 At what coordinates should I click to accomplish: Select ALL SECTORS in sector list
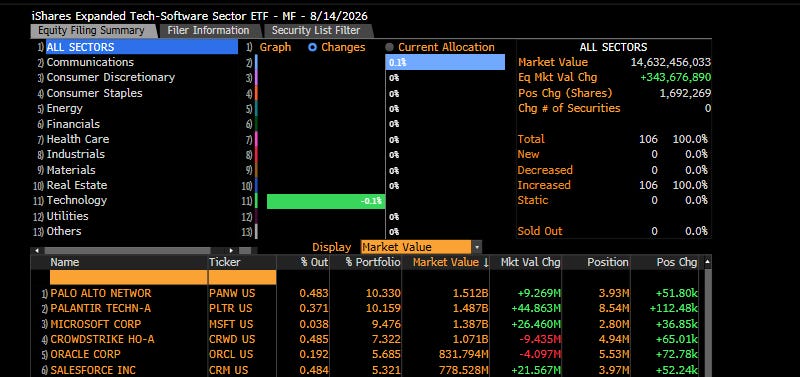tap(142, 47)
